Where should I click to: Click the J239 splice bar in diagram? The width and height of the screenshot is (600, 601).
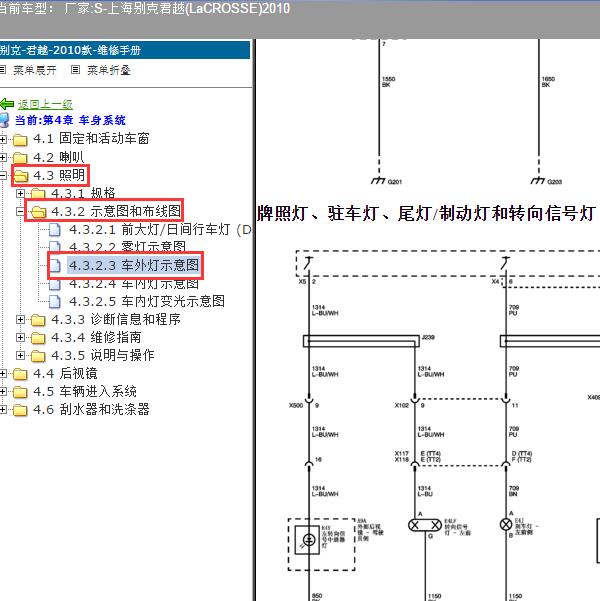click(361, 341)
